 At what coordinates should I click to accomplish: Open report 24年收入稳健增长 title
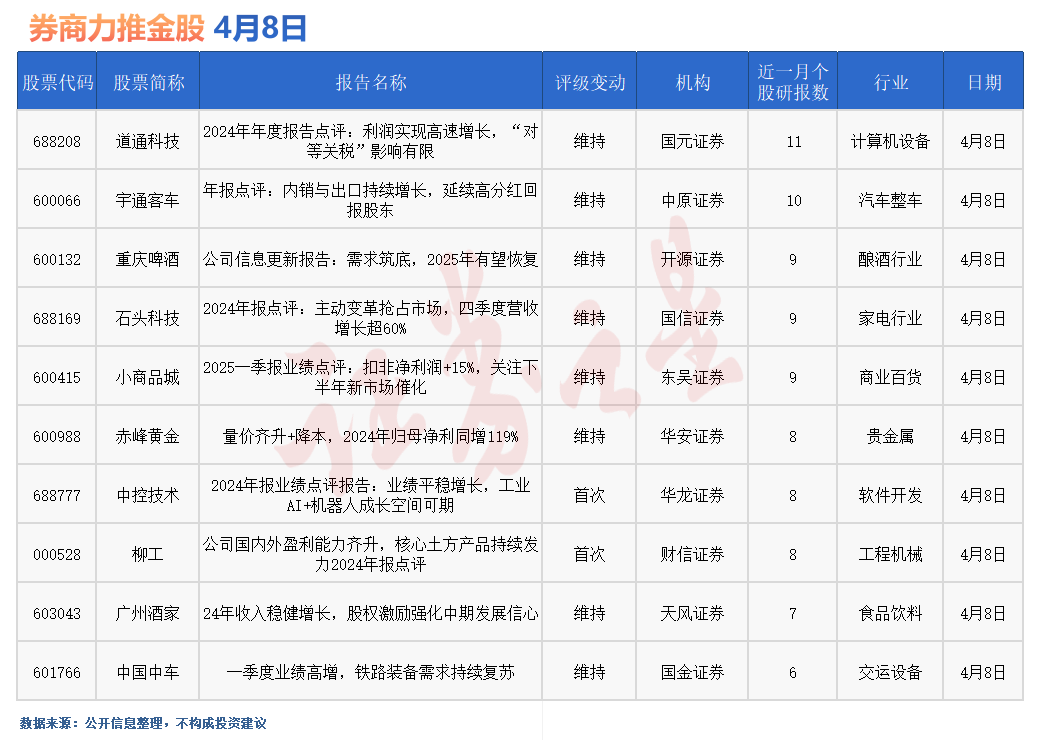click(370, 614)
